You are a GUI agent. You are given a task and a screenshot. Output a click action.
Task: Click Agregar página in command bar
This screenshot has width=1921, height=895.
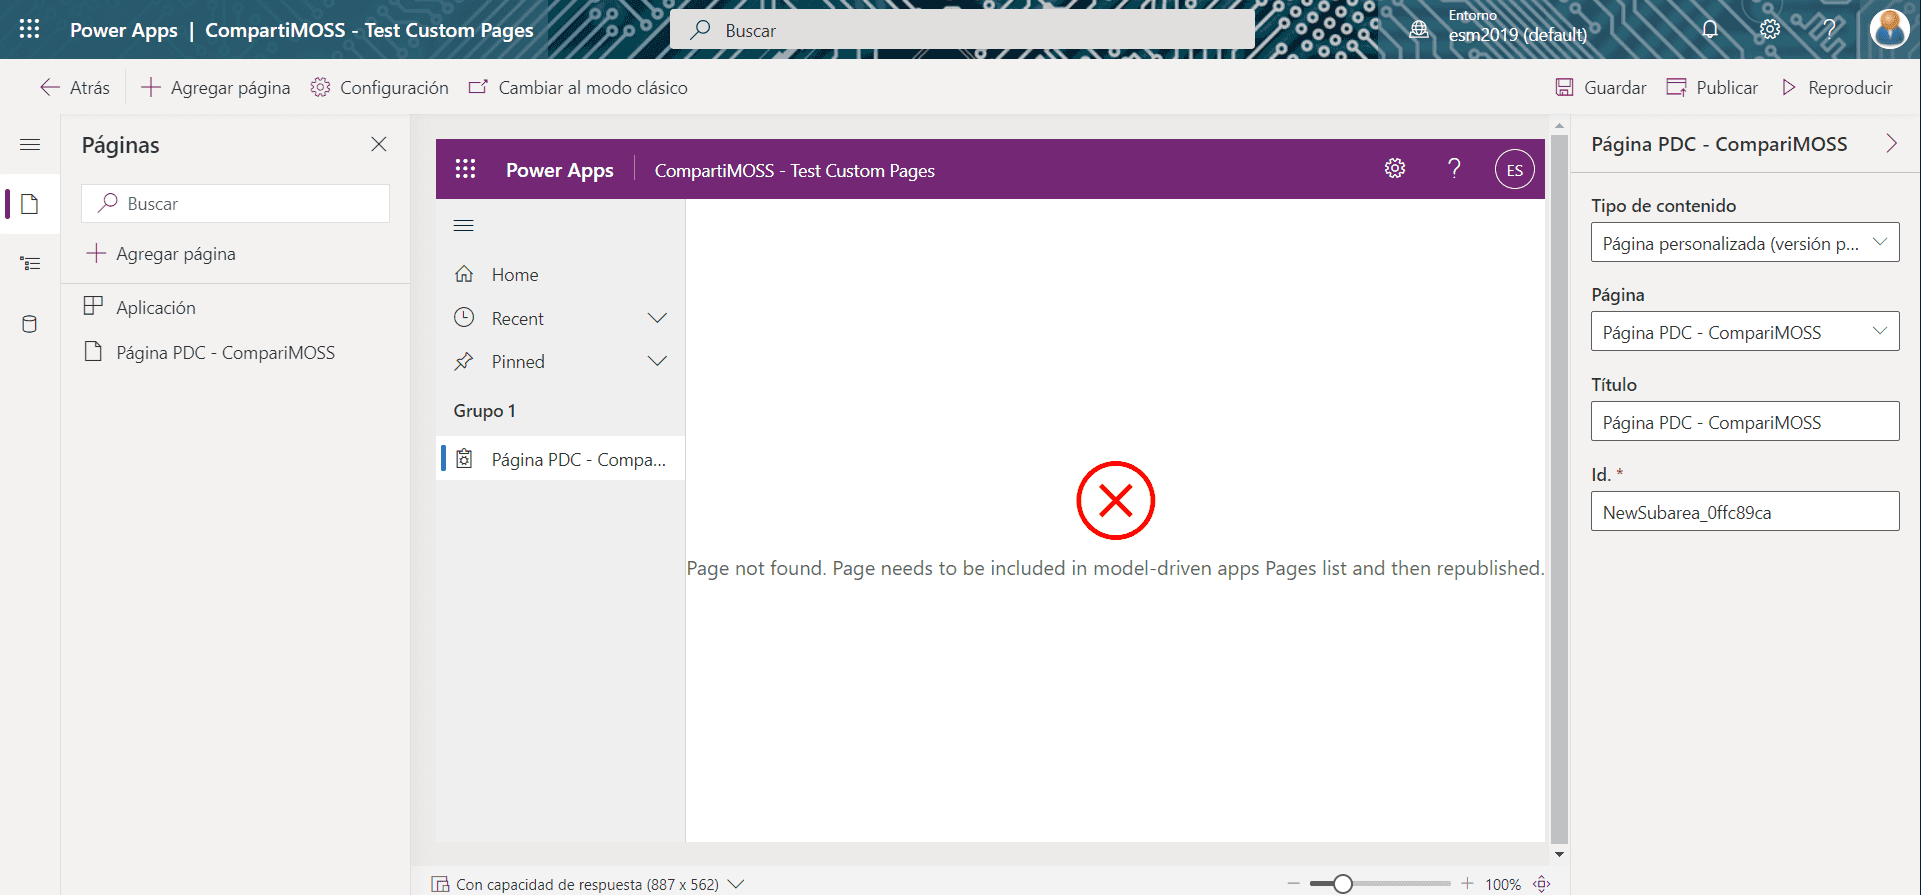pos(216,88)
